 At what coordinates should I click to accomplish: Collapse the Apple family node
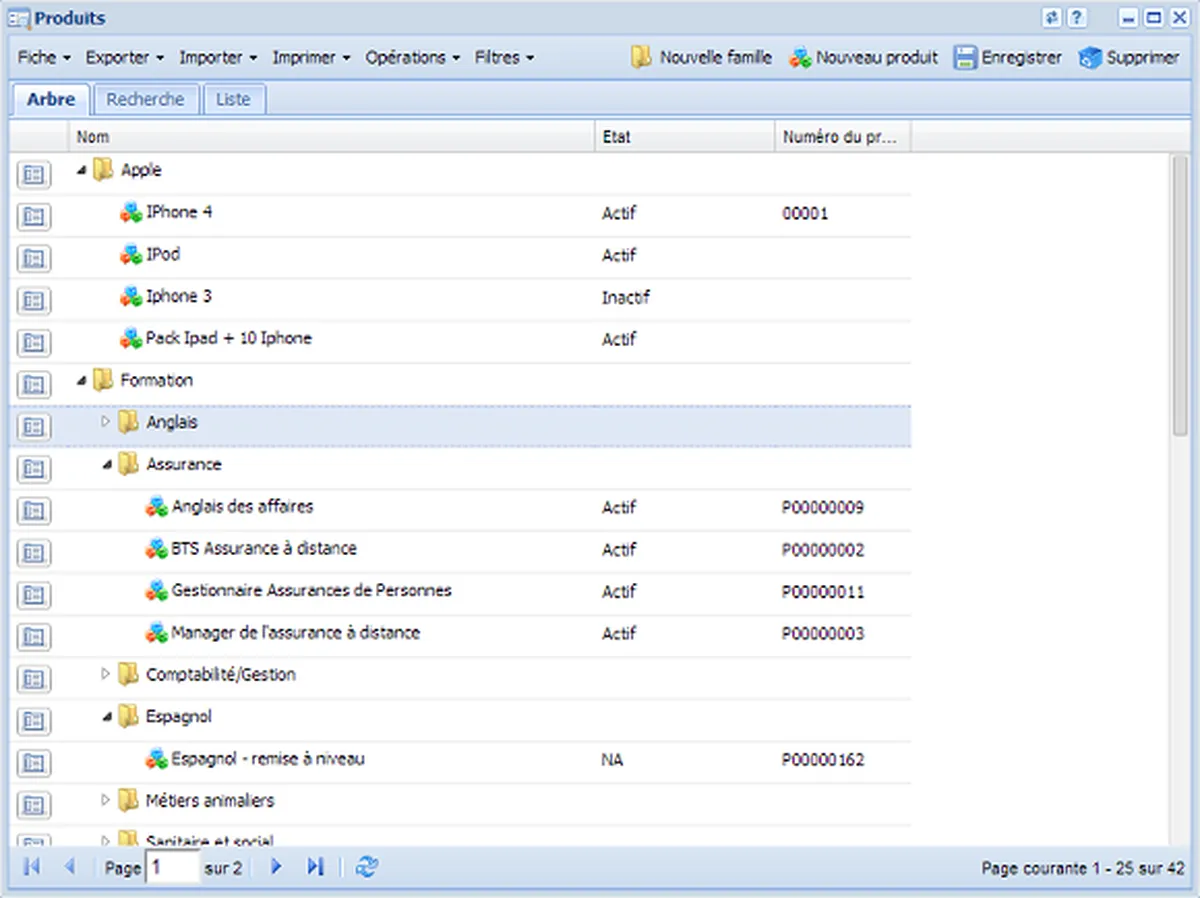pyautogui.click(x=81, y=171)
